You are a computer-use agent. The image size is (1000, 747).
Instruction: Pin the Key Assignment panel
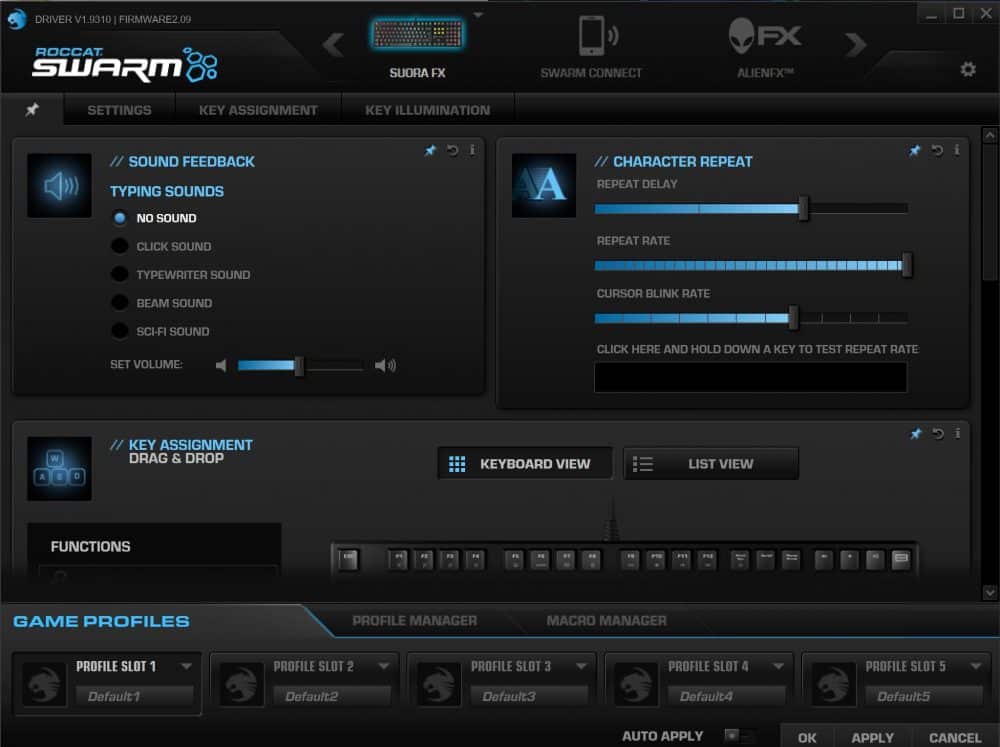tap(916, 434)
